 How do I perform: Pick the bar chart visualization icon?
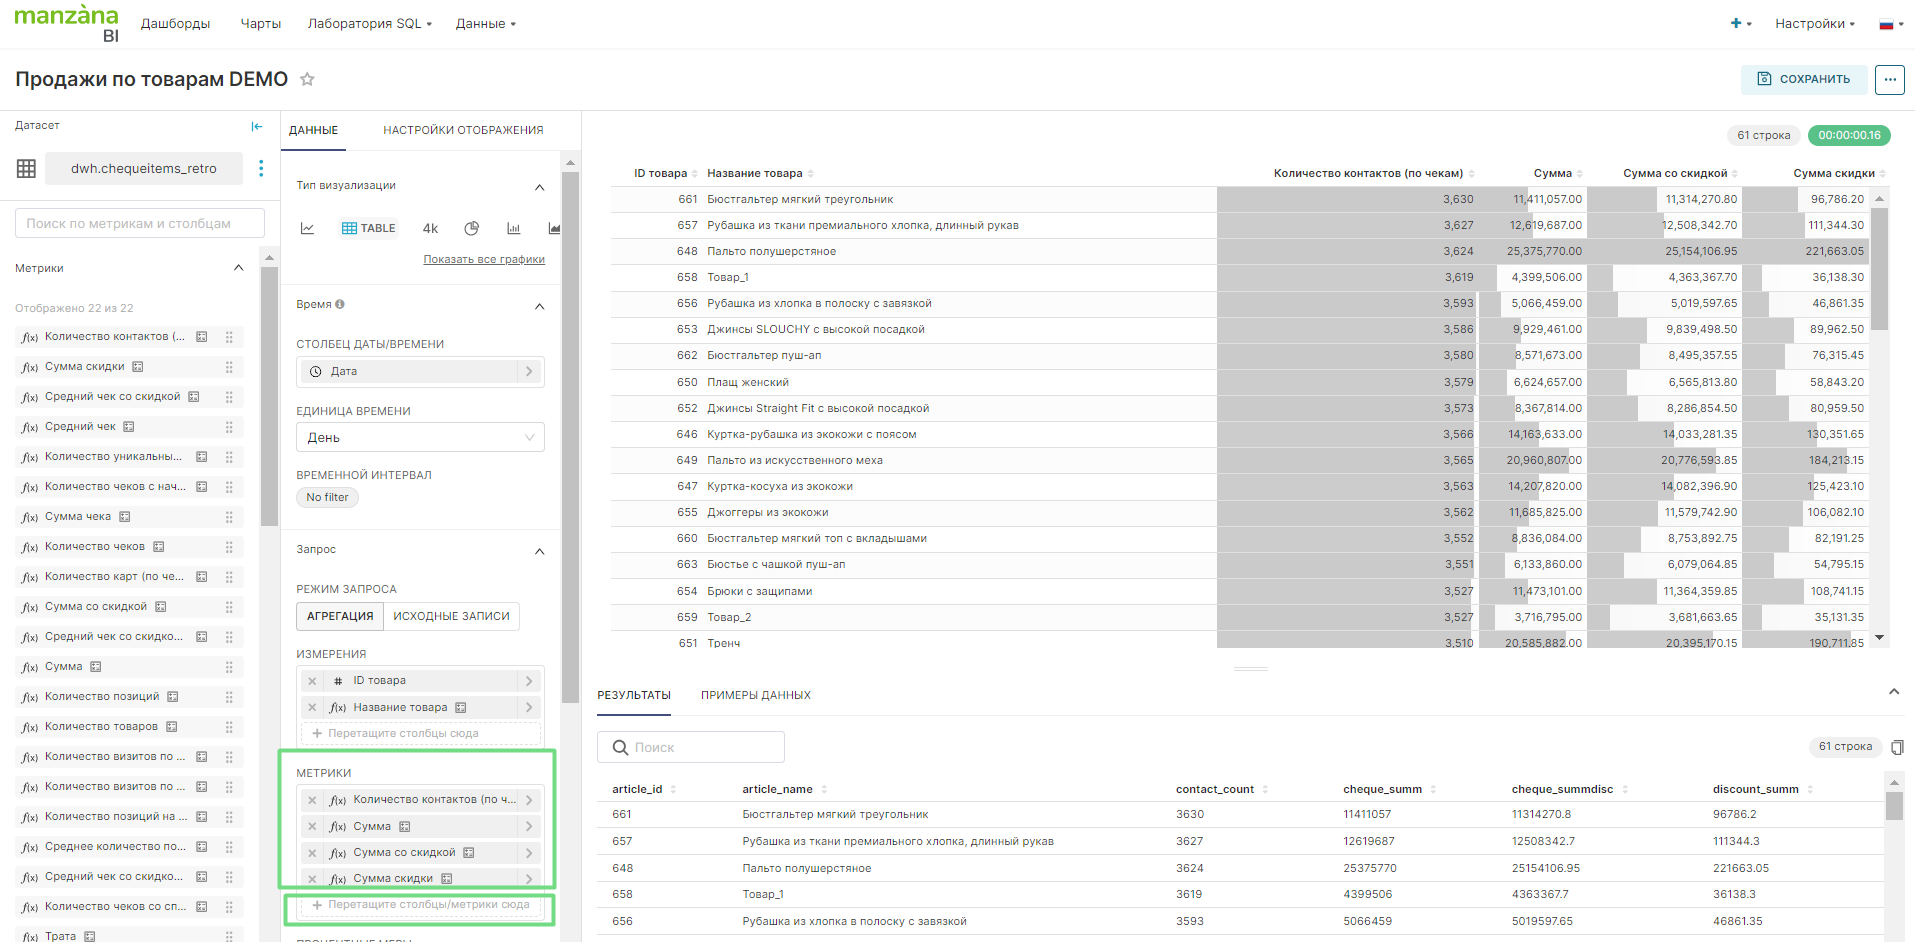pyautogui.click(x=514, y=229)
